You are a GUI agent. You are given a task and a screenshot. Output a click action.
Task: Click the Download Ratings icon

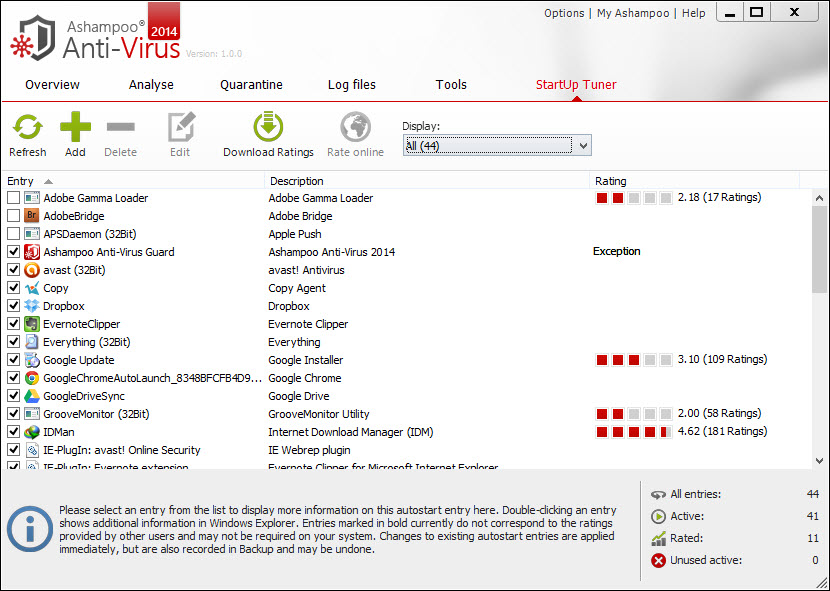coord(268,127)
